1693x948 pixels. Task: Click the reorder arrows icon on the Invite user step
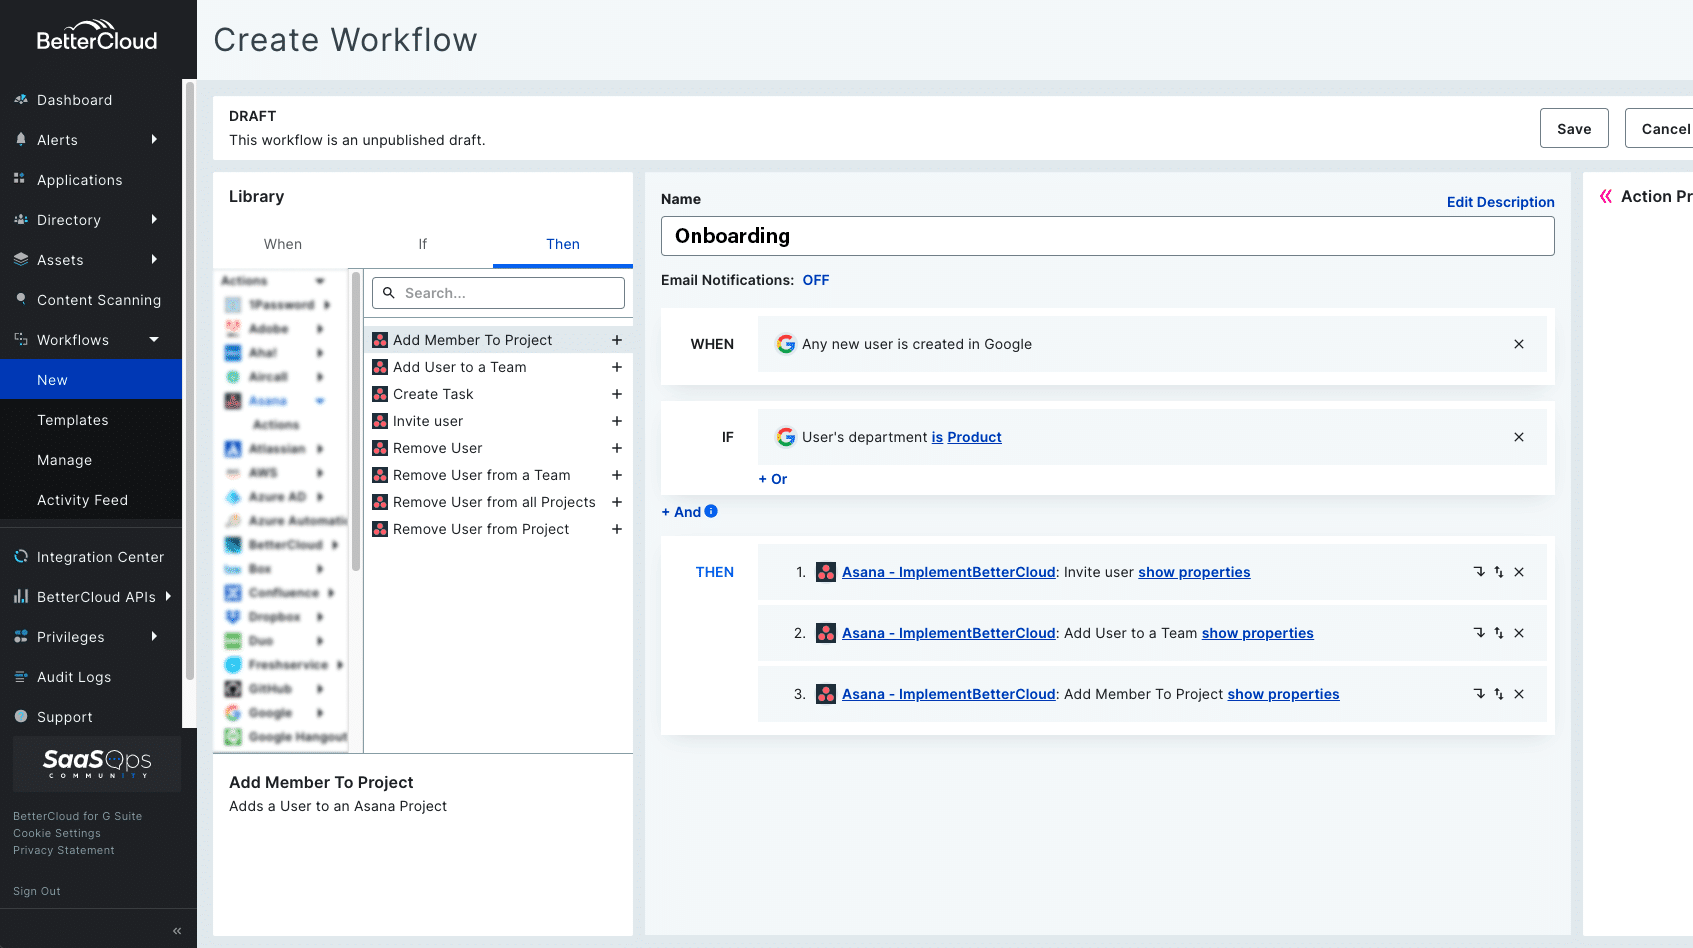tap(1499, 572)
